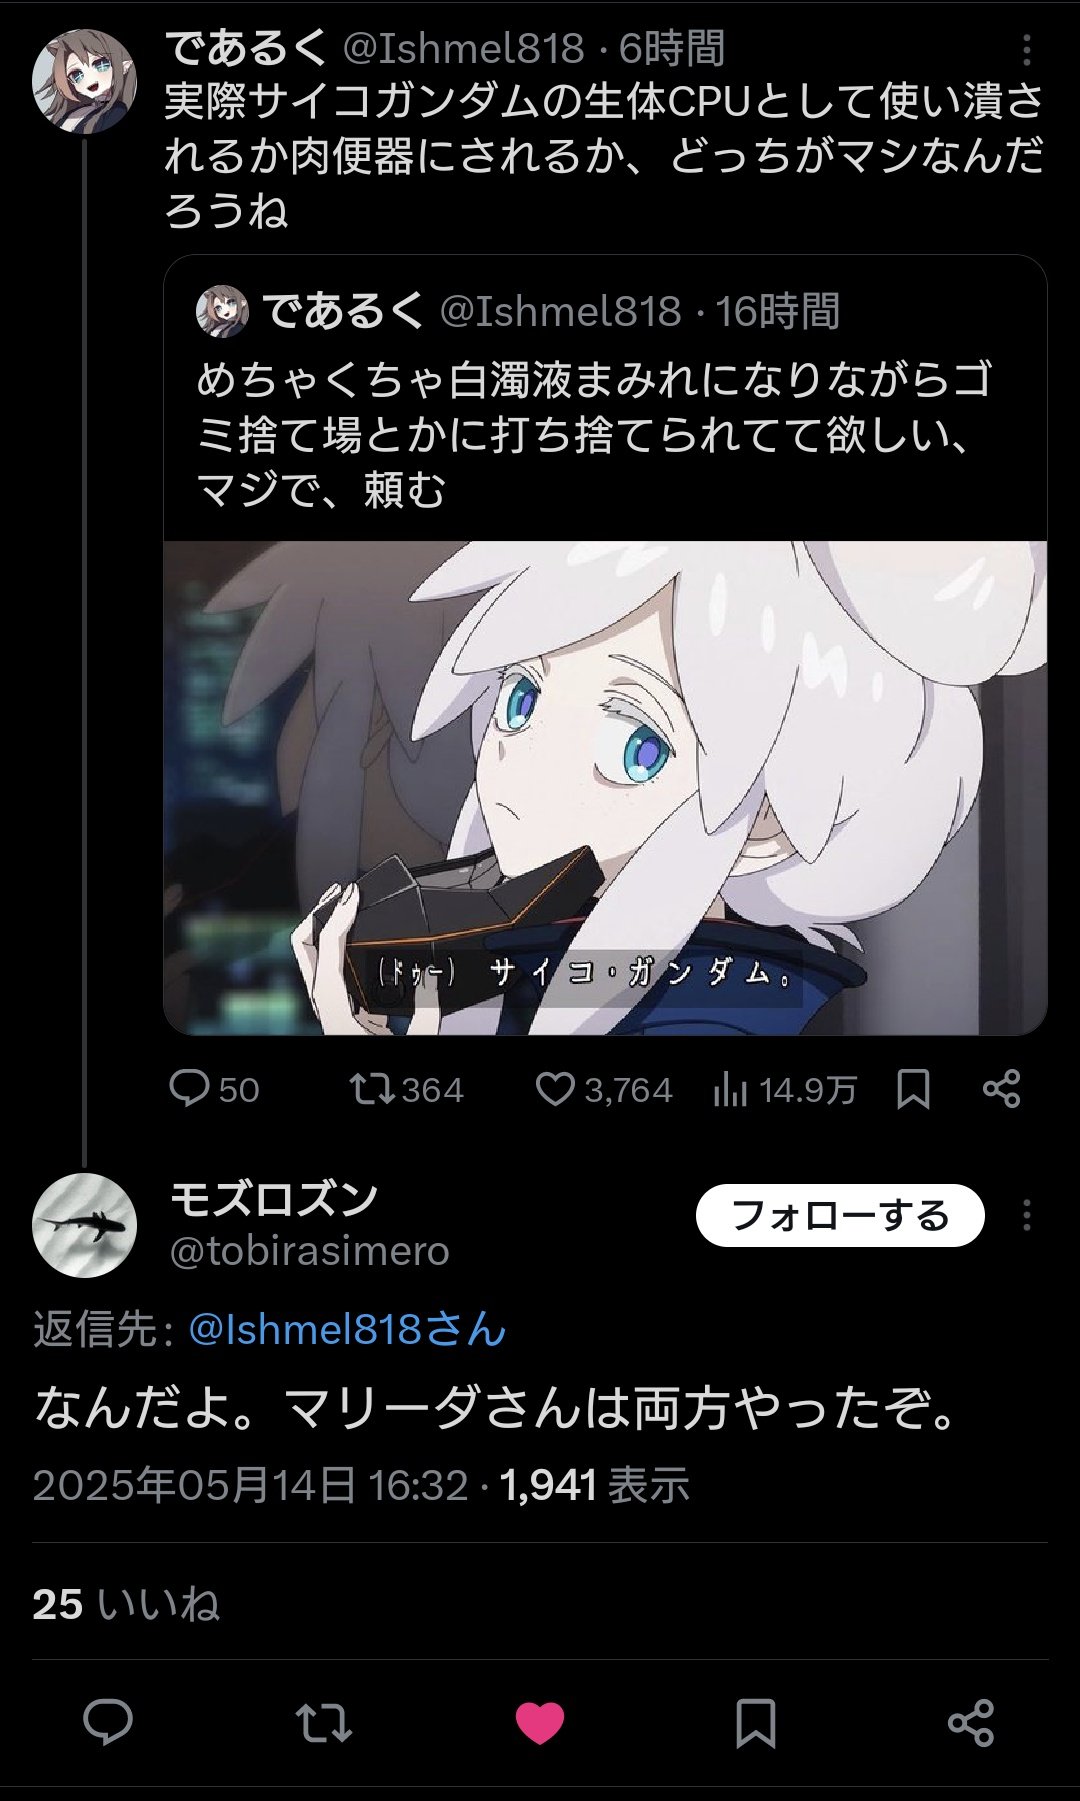
Task: Bookmark the top であるく post
Action: click(x=913, y=1089)
